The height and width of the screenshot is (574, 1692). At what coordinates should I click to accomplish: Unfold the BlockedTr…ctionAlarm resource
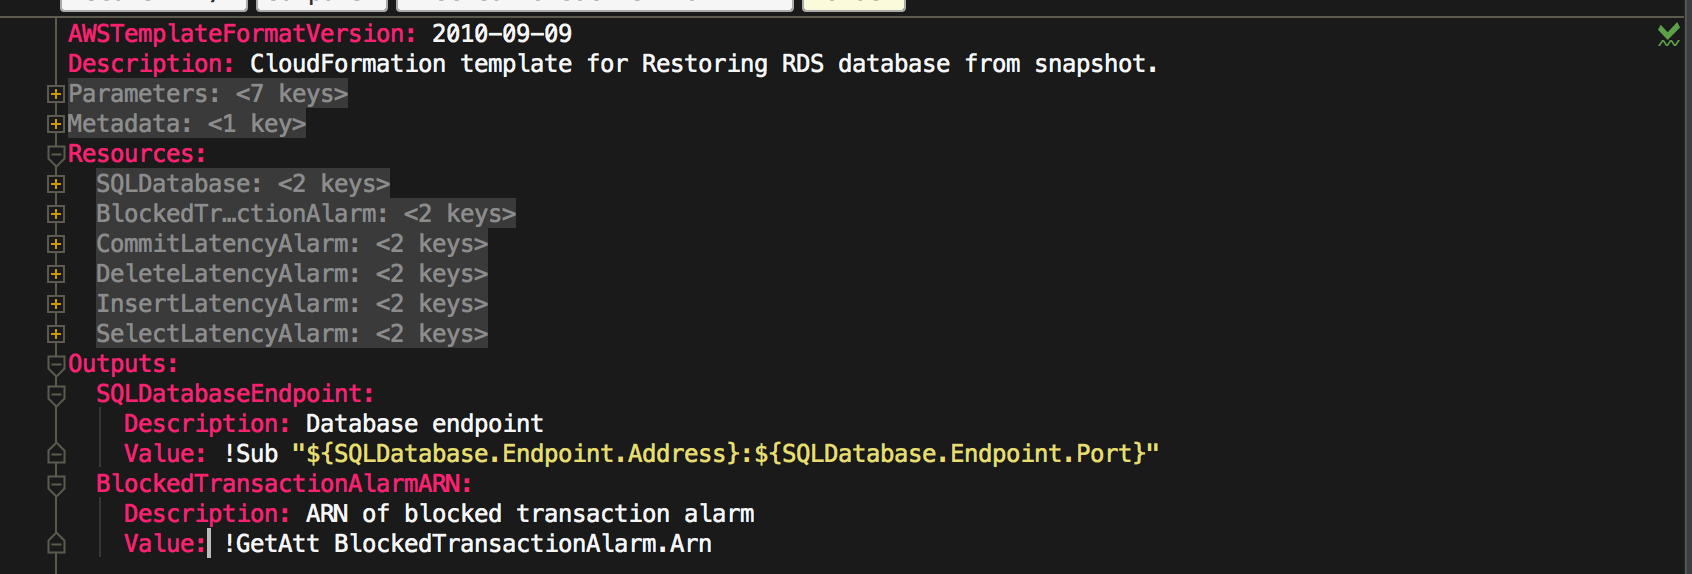[56, 214]
